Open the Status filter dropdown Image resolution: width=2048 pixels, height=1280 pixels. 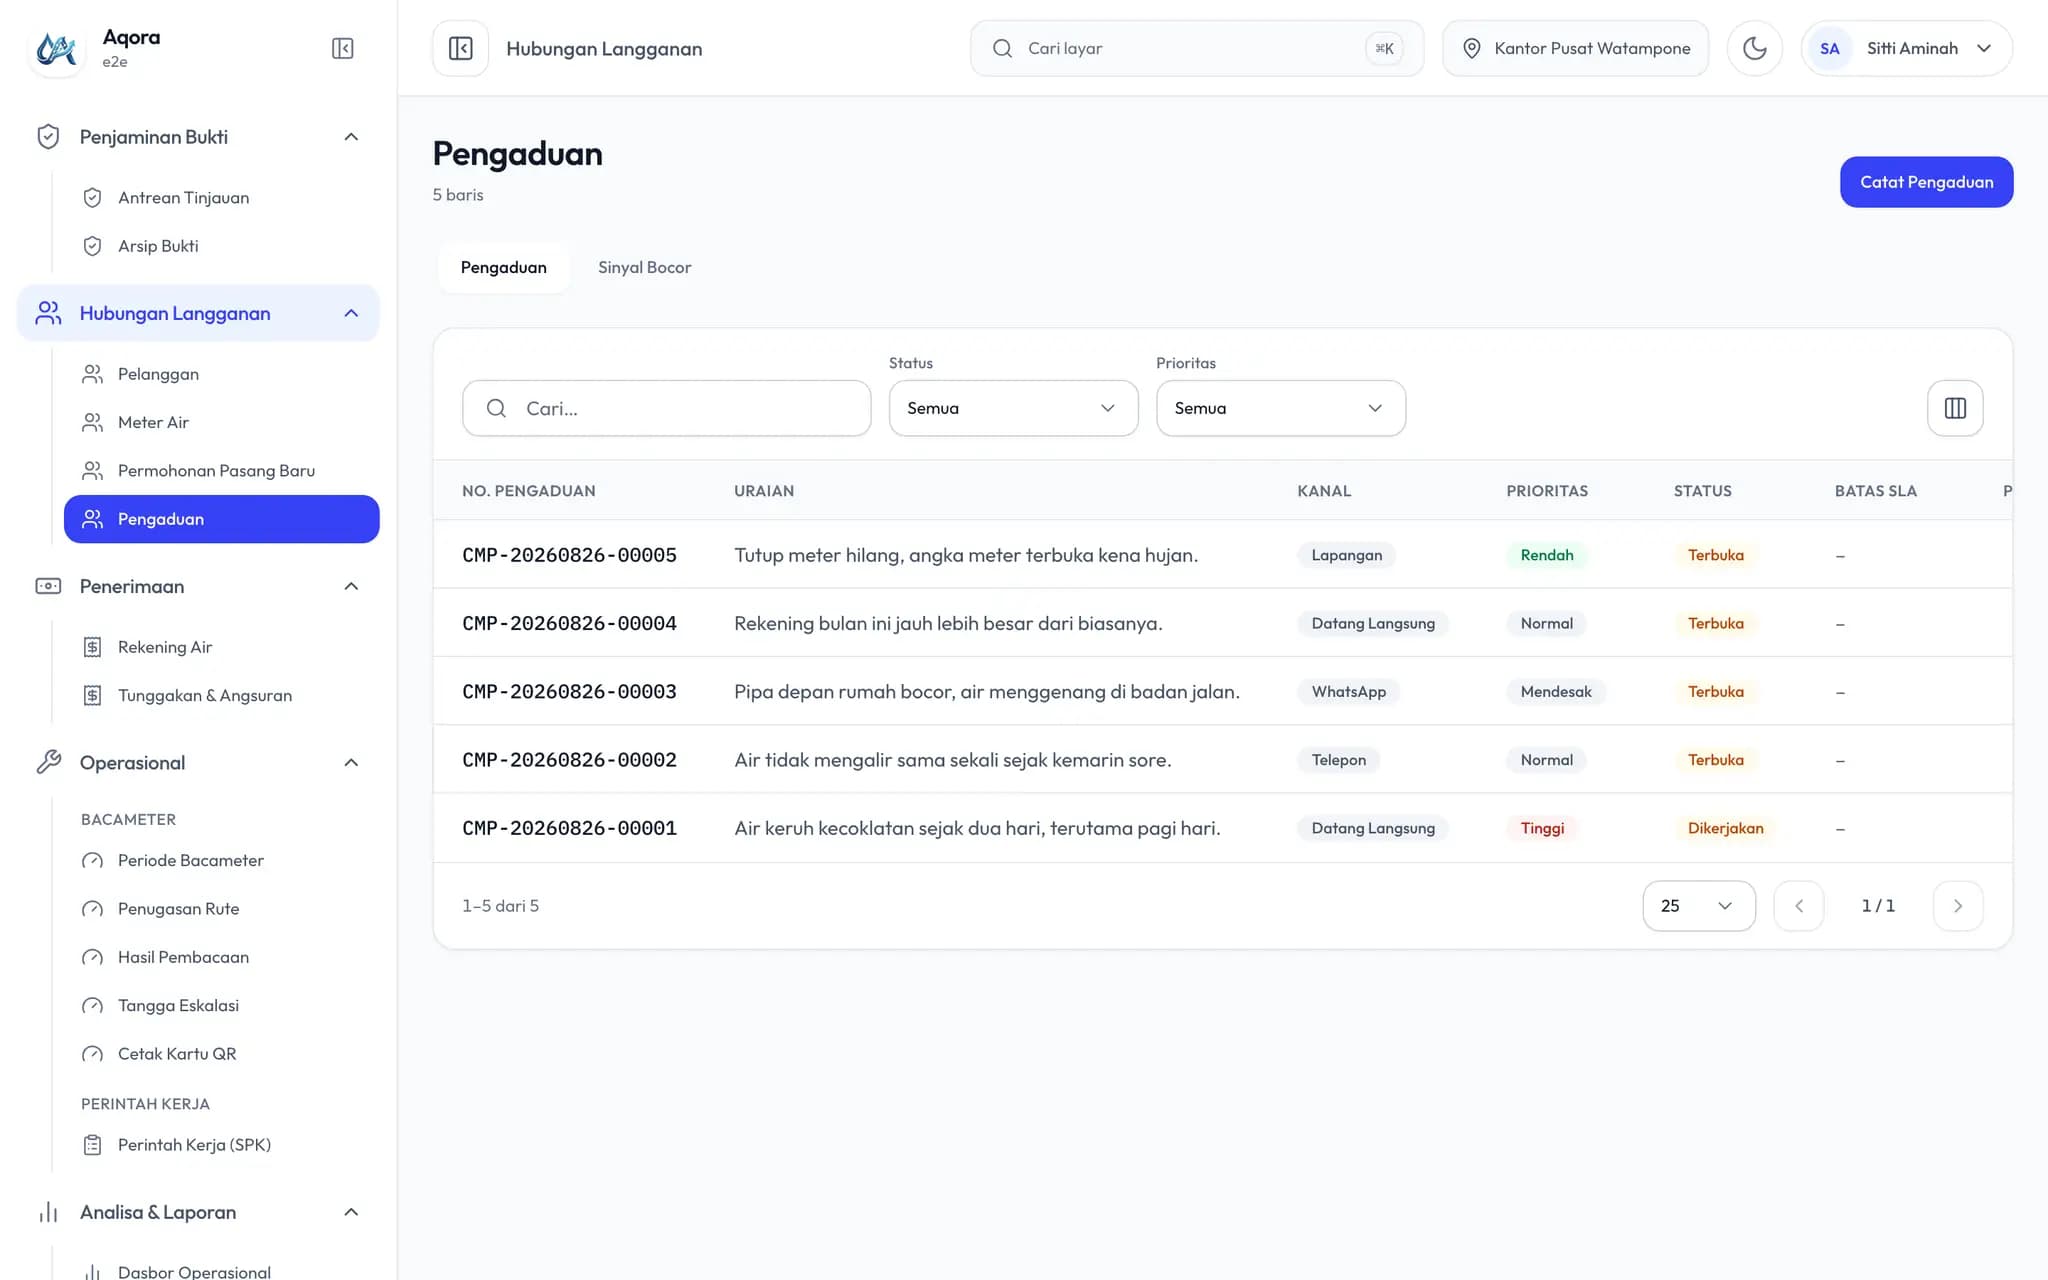pos(1013,408)
